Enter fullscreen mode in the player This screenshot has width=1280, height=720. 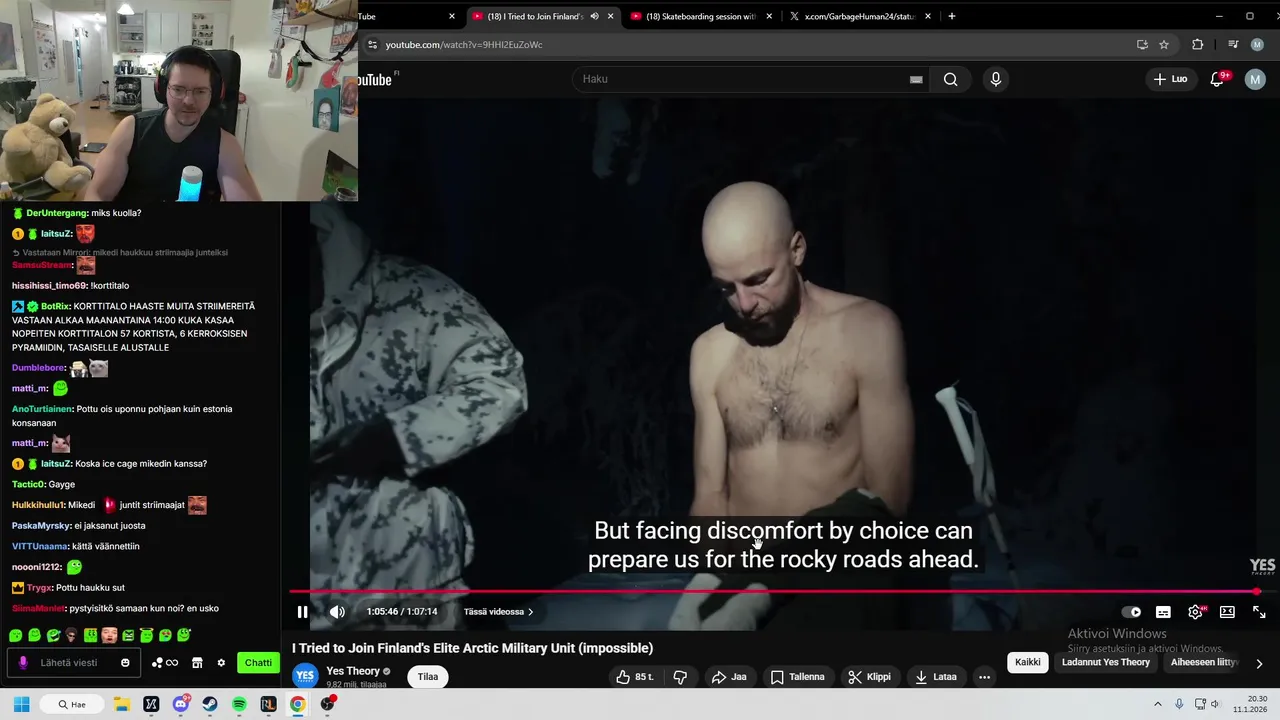point(1259,612)
